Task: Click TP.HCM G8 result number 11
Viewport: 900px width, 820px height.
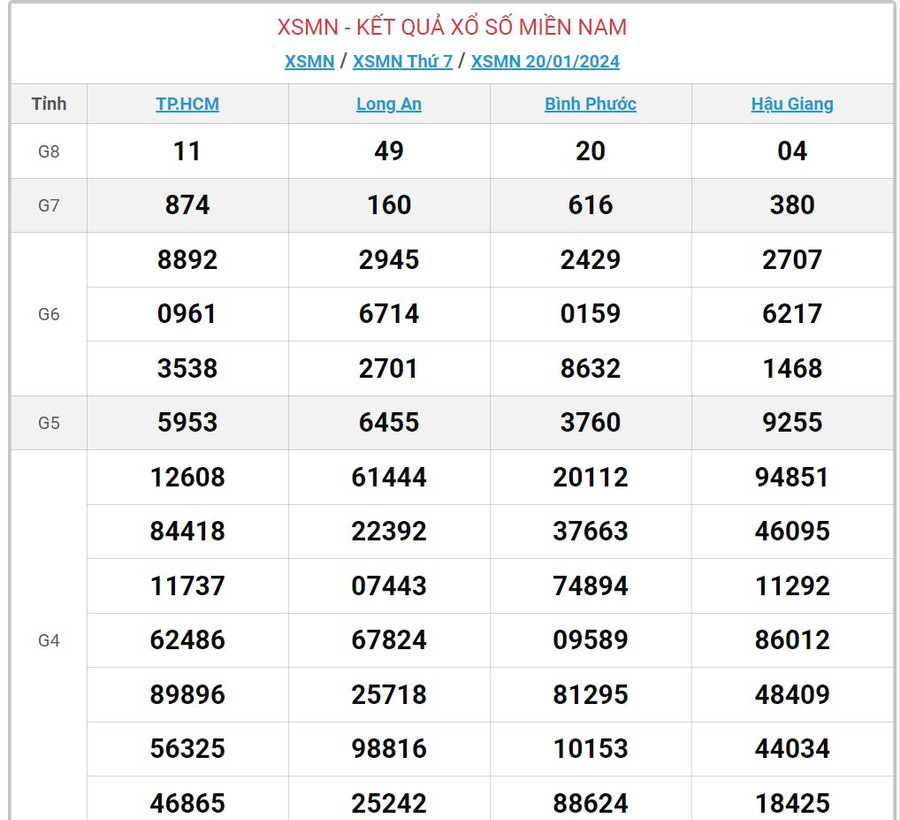Action: pos(187,151)
